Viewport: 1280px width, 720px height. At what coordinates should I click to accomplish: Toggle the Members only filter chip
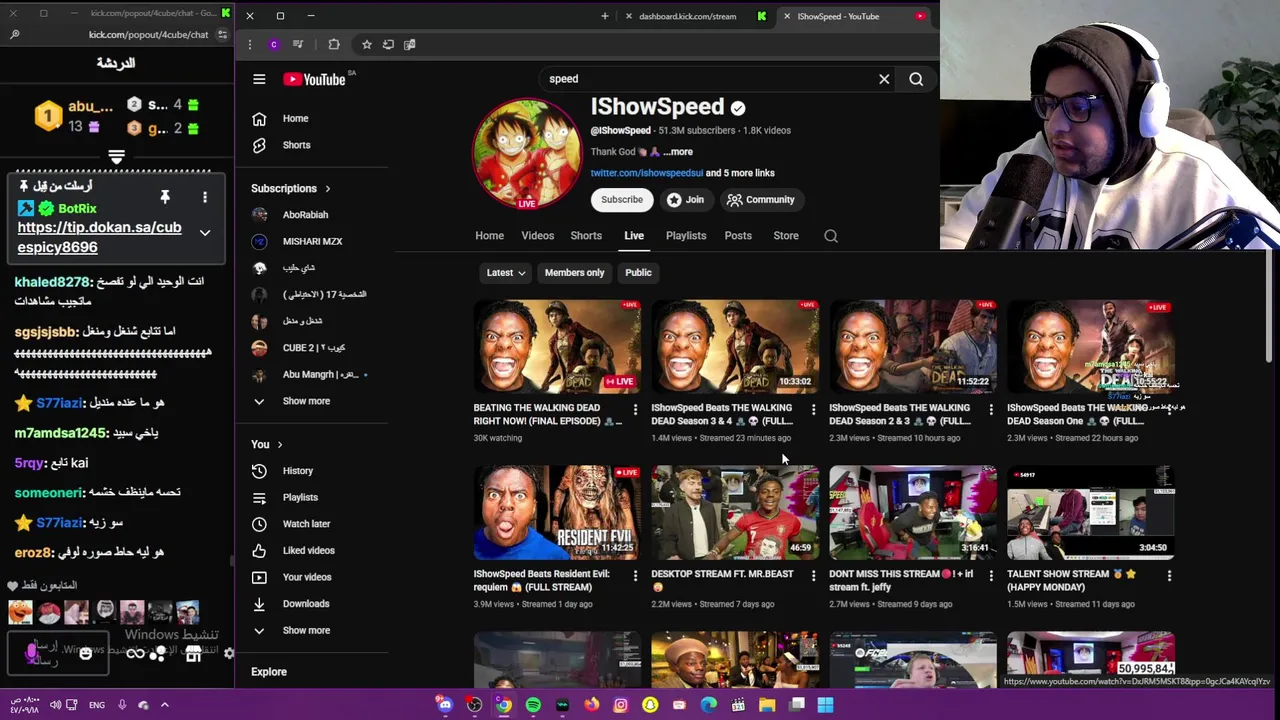pos(574,273)
